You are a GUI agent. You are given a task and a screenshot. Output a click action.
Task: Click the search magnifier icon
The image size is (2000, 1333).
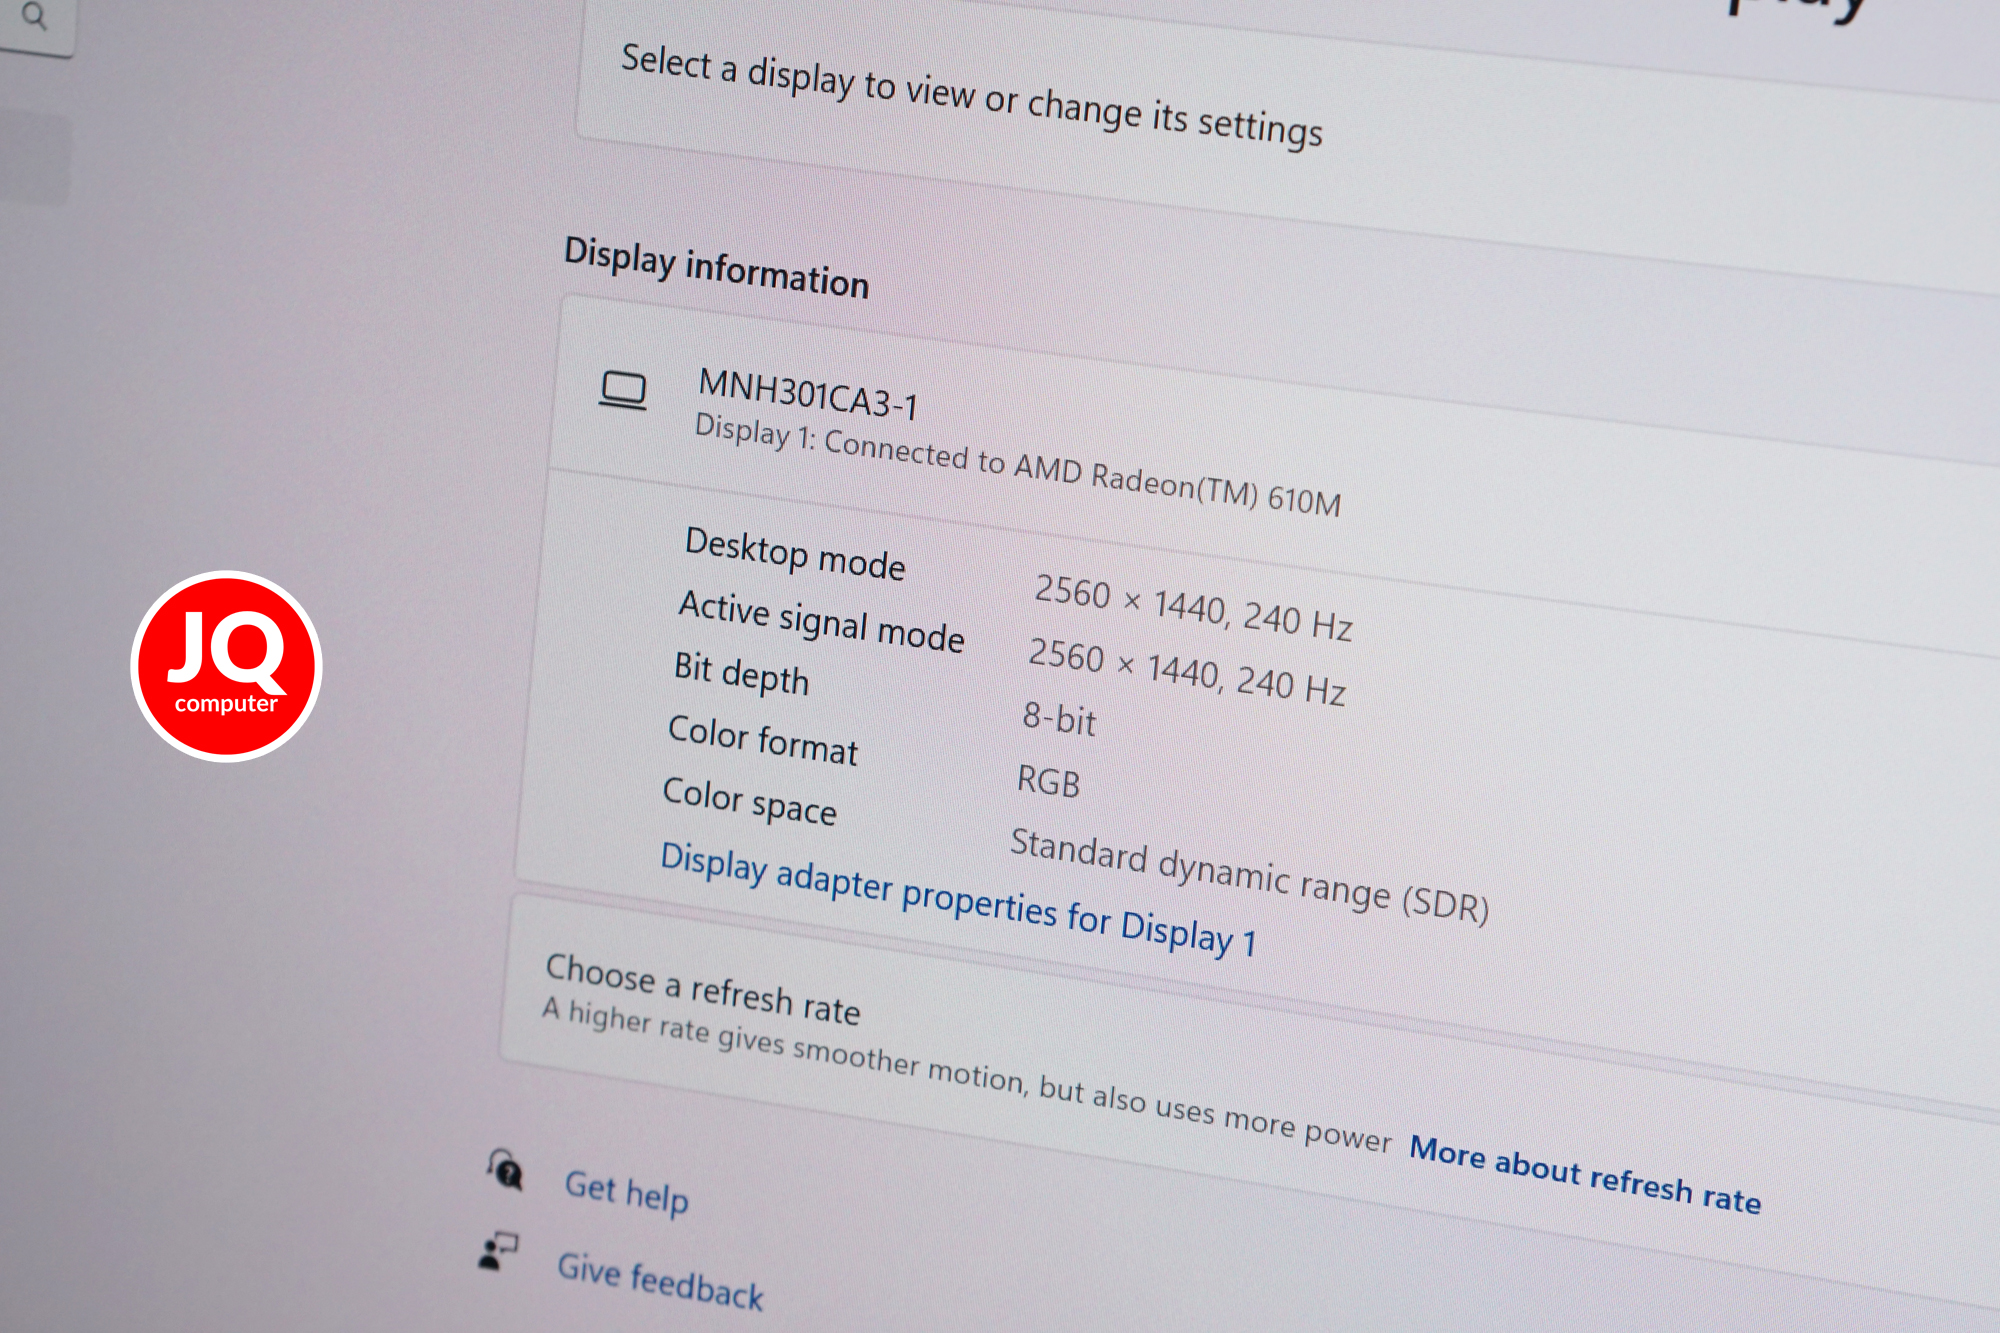tap(35, 17)
